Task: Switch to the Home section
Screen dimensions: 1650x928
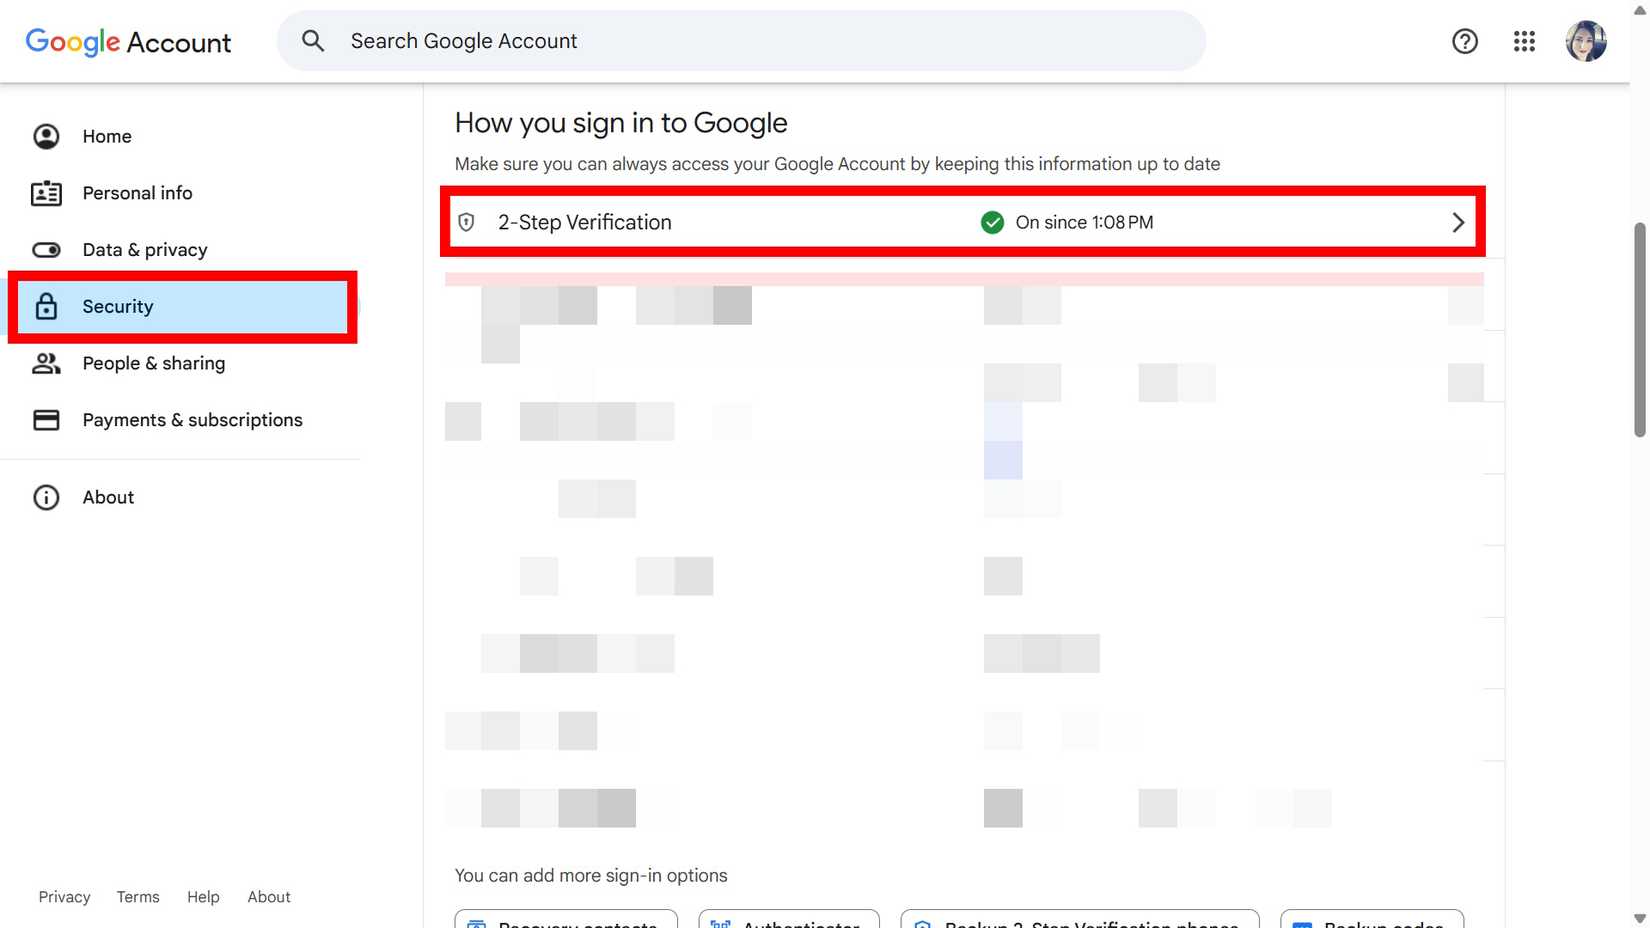Action: 106,136
